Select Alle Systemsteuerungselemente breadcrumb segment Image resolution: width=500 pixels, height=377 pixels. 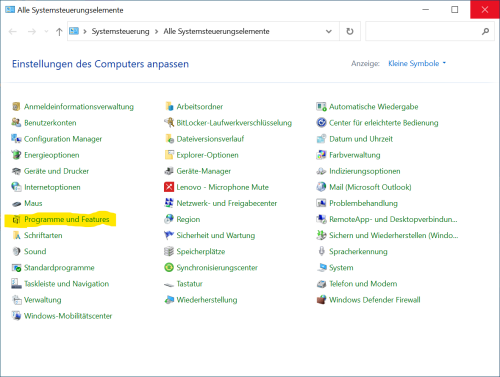(x=216, y=31)
